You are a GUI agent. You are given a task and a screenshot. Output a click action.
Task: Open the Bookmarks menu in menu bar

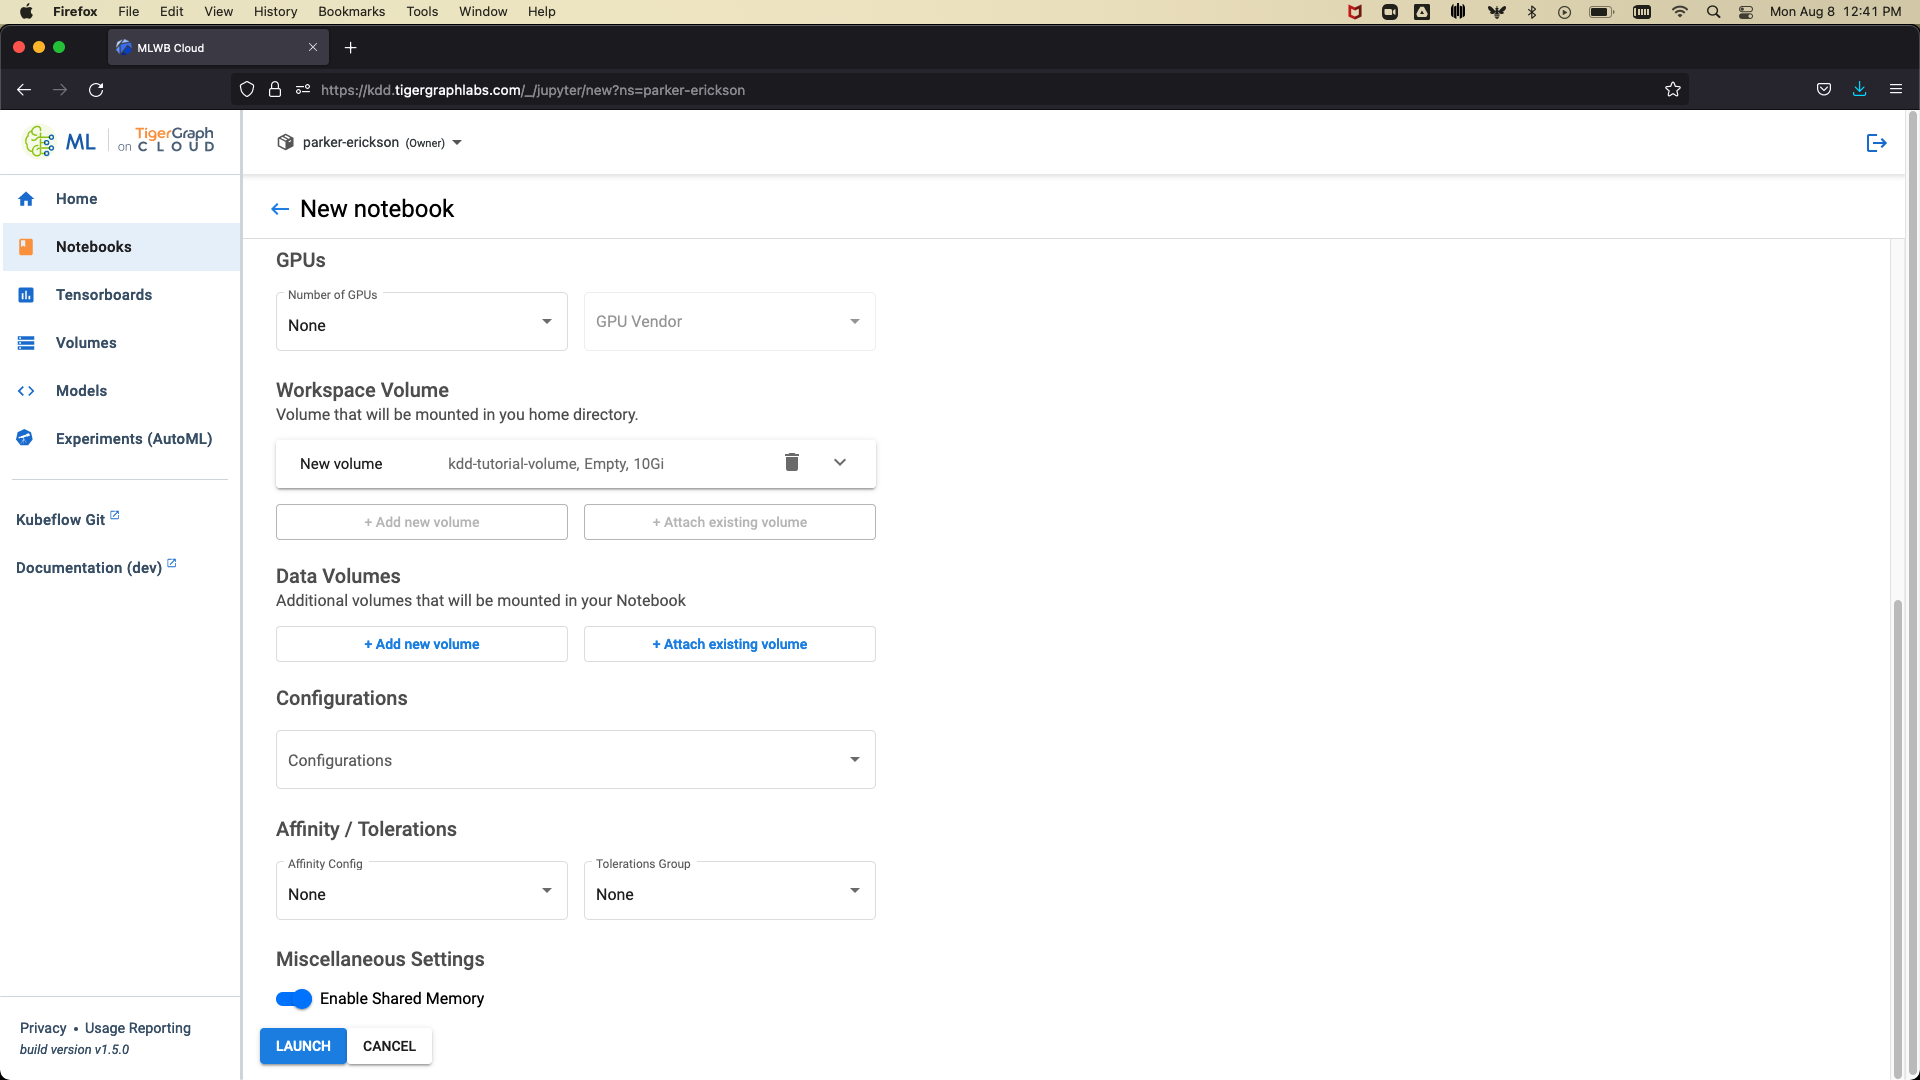click(351, 12)
